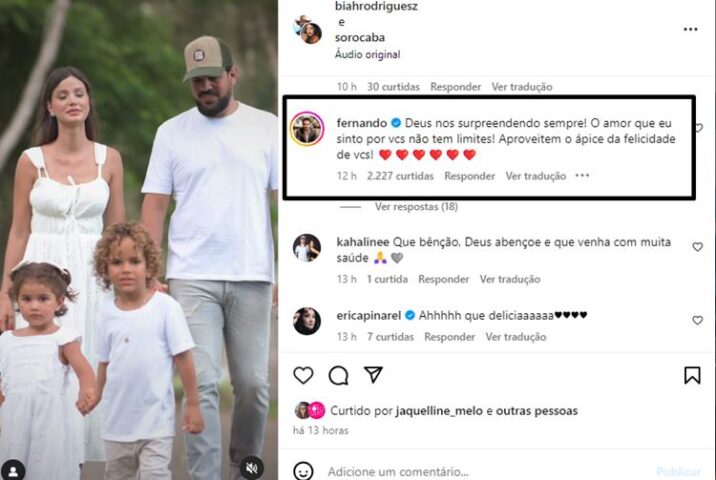Viewport: 716px width, 480px height.
Task: Open more options on fernando's comment
Action: point(582,175)
